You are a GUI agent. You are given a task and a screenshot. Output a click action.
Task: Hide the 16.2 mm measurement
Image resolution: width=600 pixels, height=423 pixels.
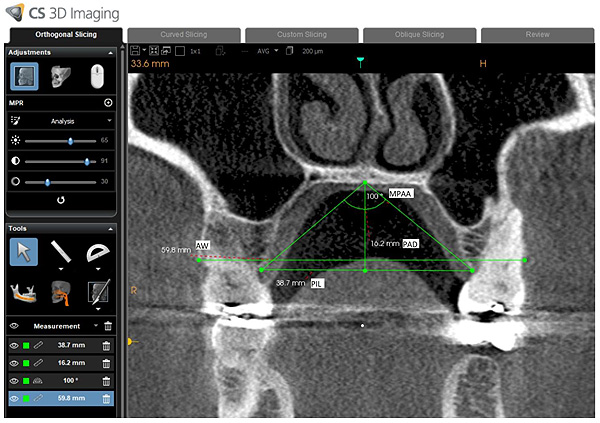[x=14, y=362]
